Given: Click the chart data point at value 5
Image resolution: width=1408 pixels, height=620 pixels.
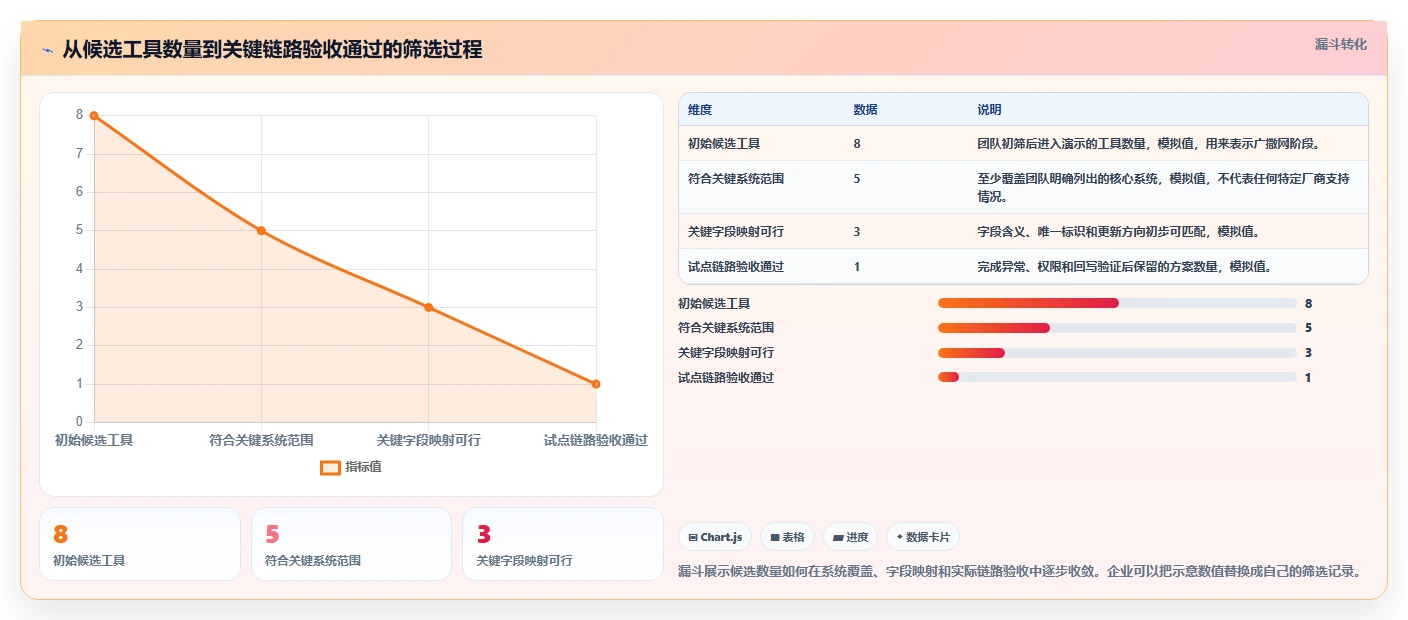Looking at the screenshot, I should coord(261,231).
